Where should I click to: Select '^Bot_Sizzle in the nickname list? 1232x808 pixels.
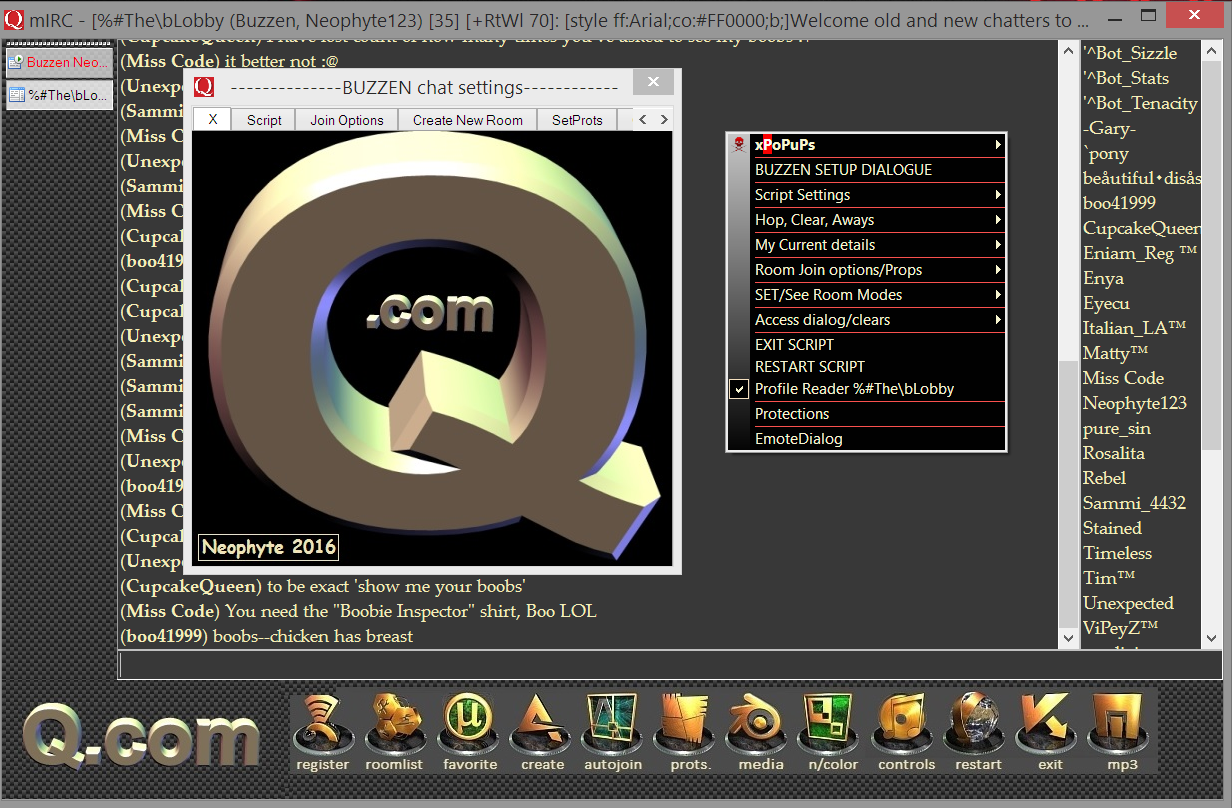1130,53
